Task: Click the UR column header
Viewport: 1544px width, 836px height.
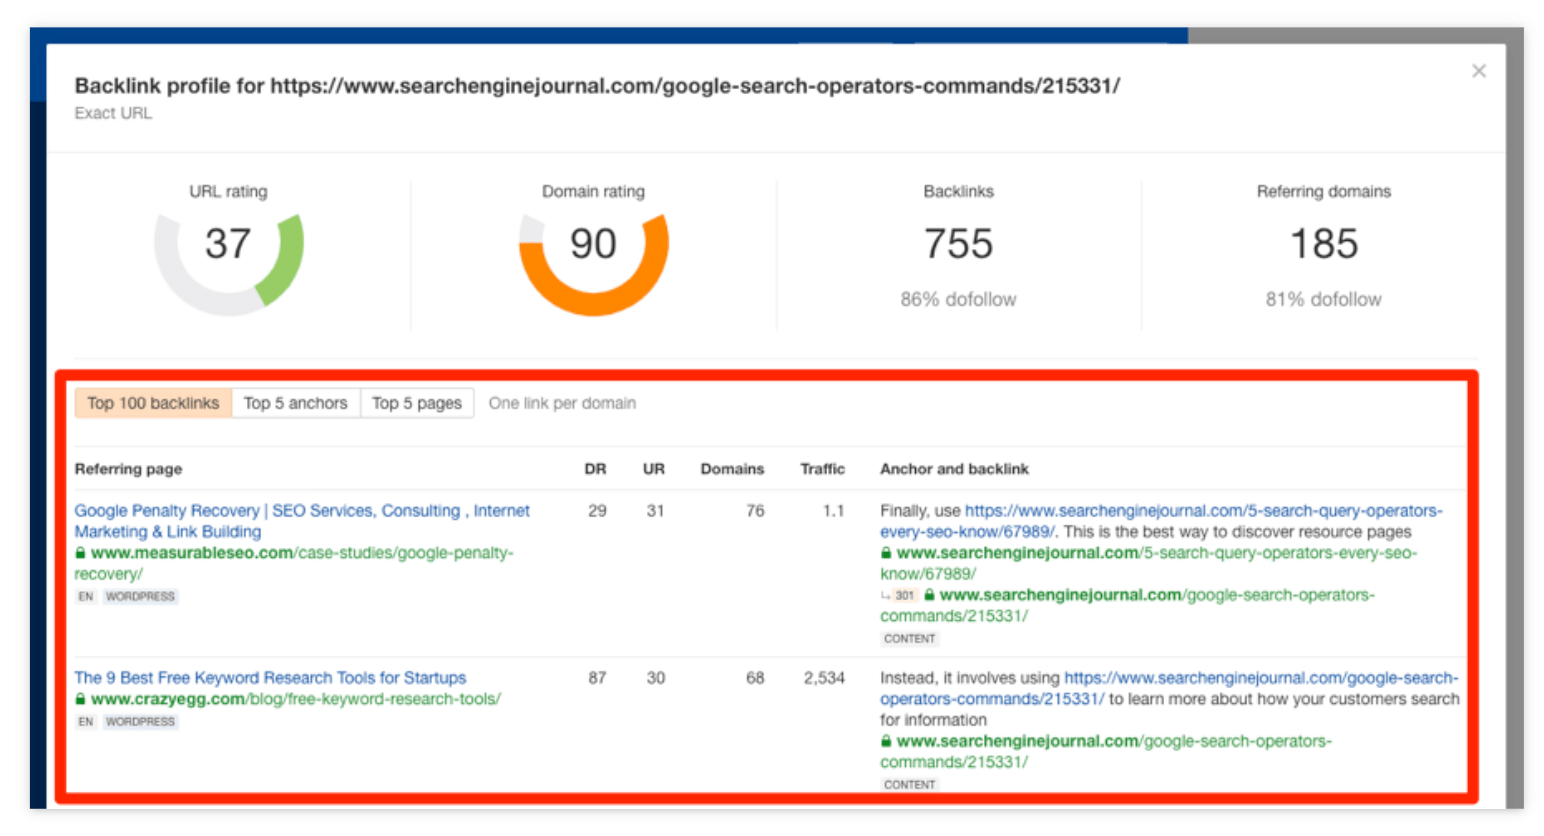Action: pyautogui.click(x=654, y=469)
